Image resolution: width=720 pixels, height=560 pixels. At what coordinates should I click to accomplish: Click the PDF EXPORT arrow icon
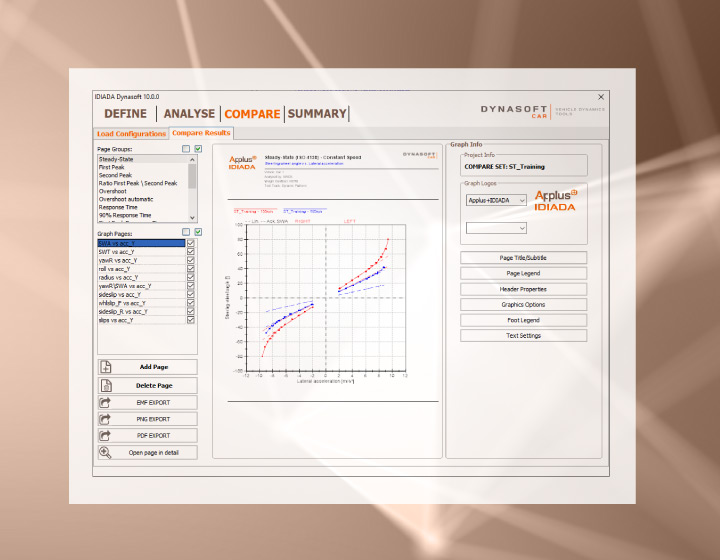105,435
